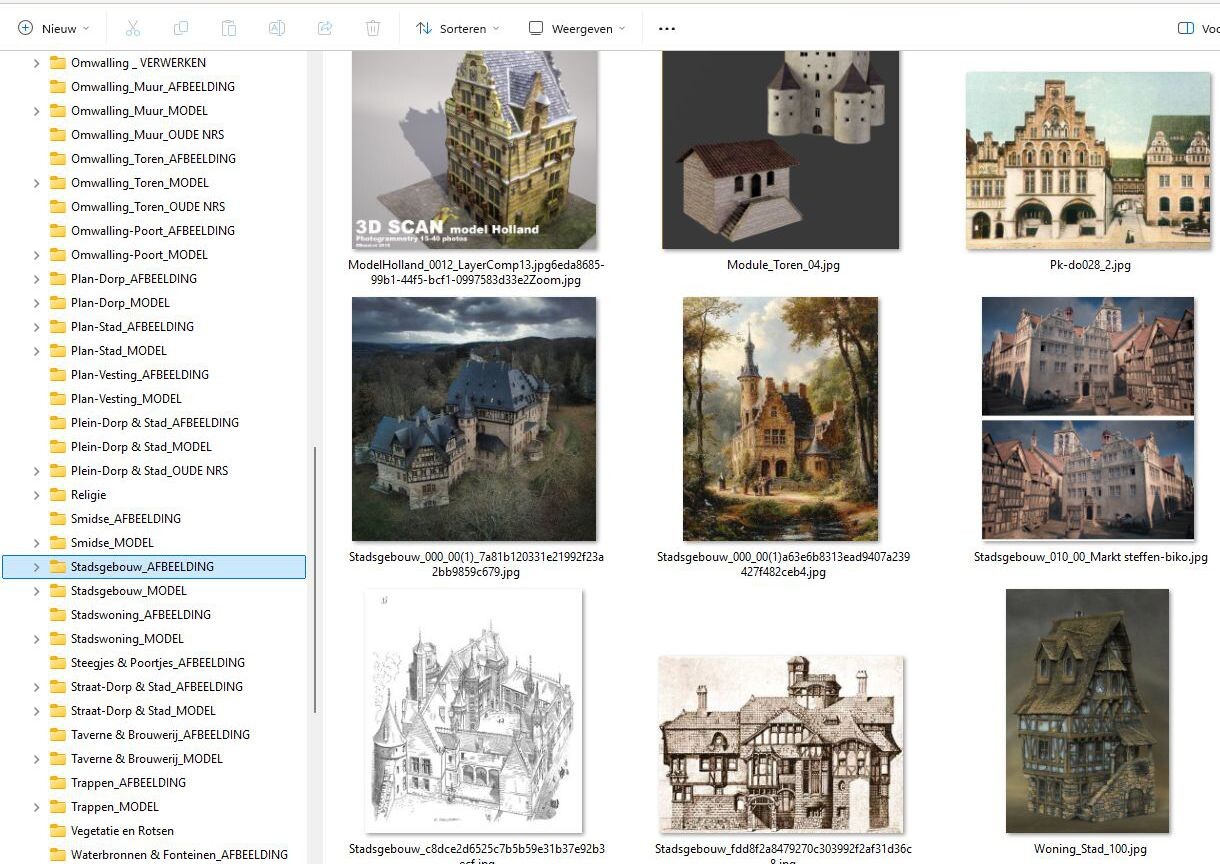1220x864 pixels.
Task: Open the Vegetatie en Rotsen folder
Action: pyautogui.click(x=122, y=831)
